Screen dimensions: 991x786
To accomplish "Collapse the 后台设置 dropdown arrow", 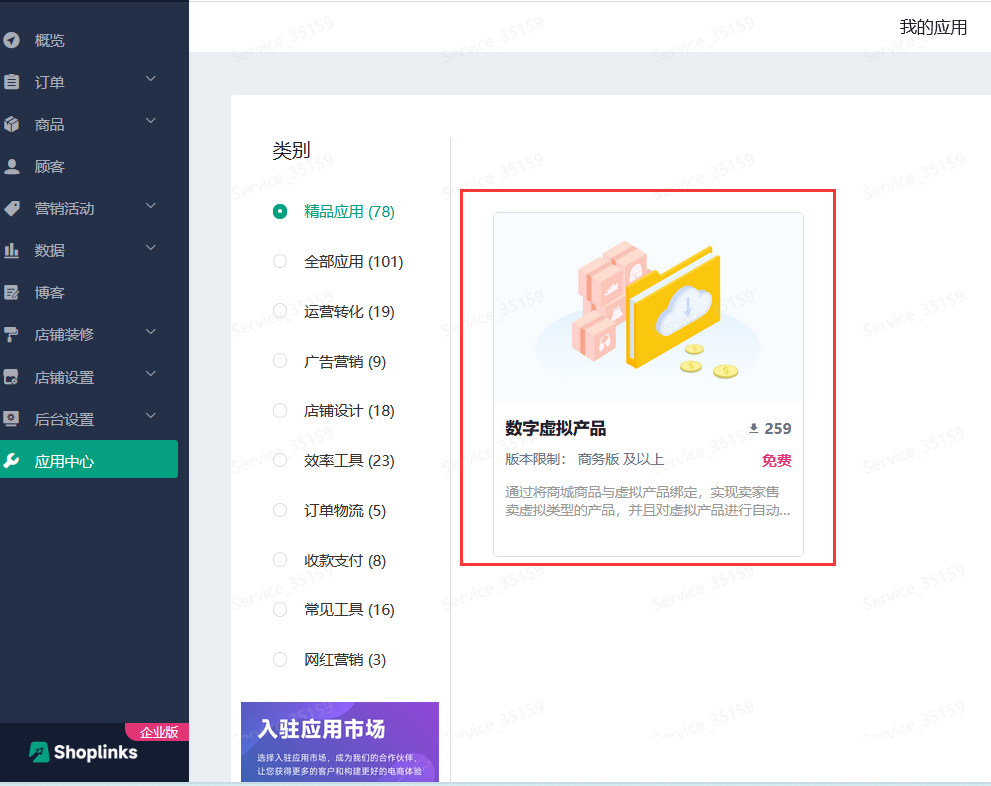I will [x=151, y=417].
